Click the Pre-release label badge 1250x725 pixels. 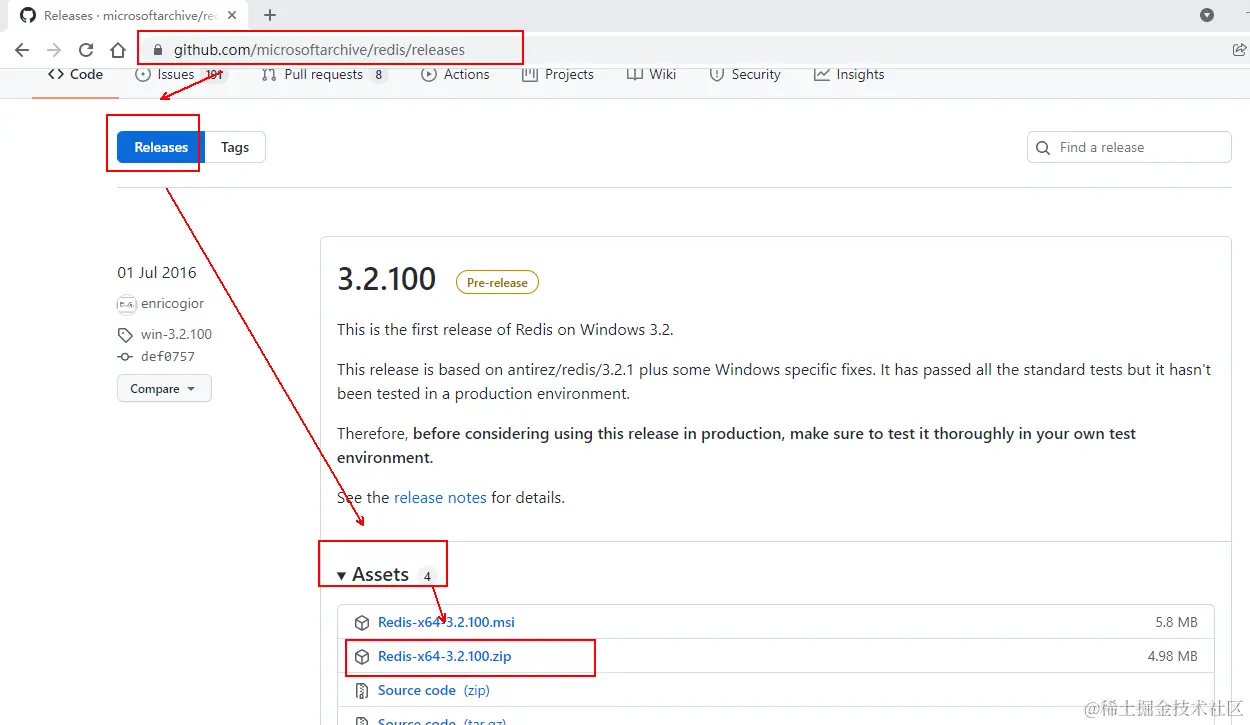[x=497, y=282]
